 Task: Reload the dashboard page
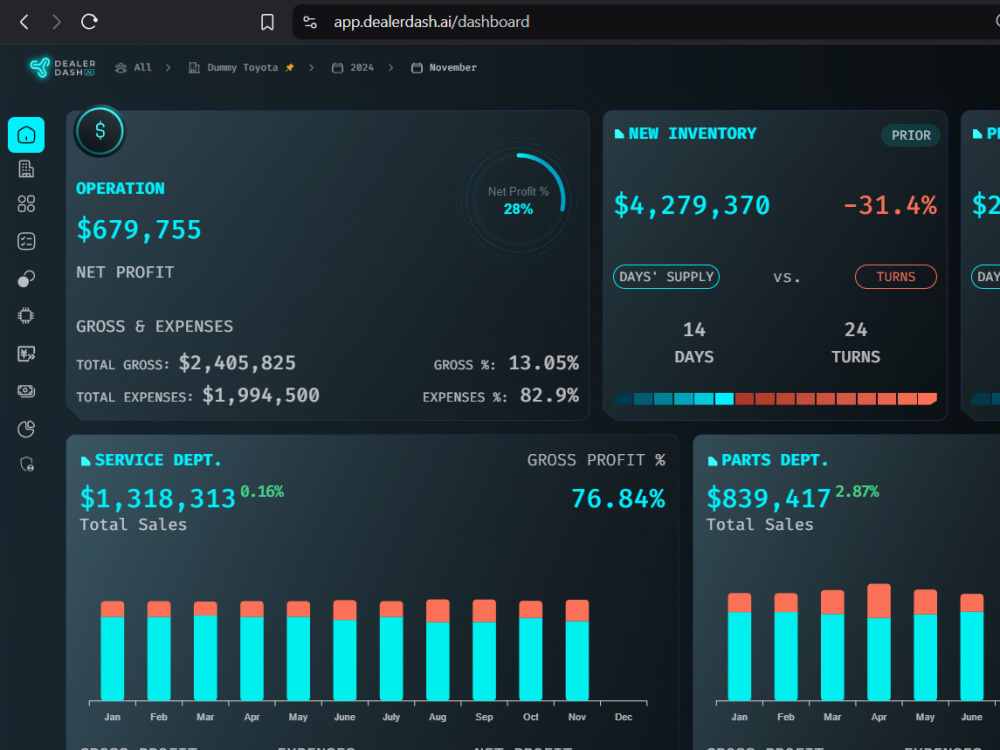click(x=89, y=22)
